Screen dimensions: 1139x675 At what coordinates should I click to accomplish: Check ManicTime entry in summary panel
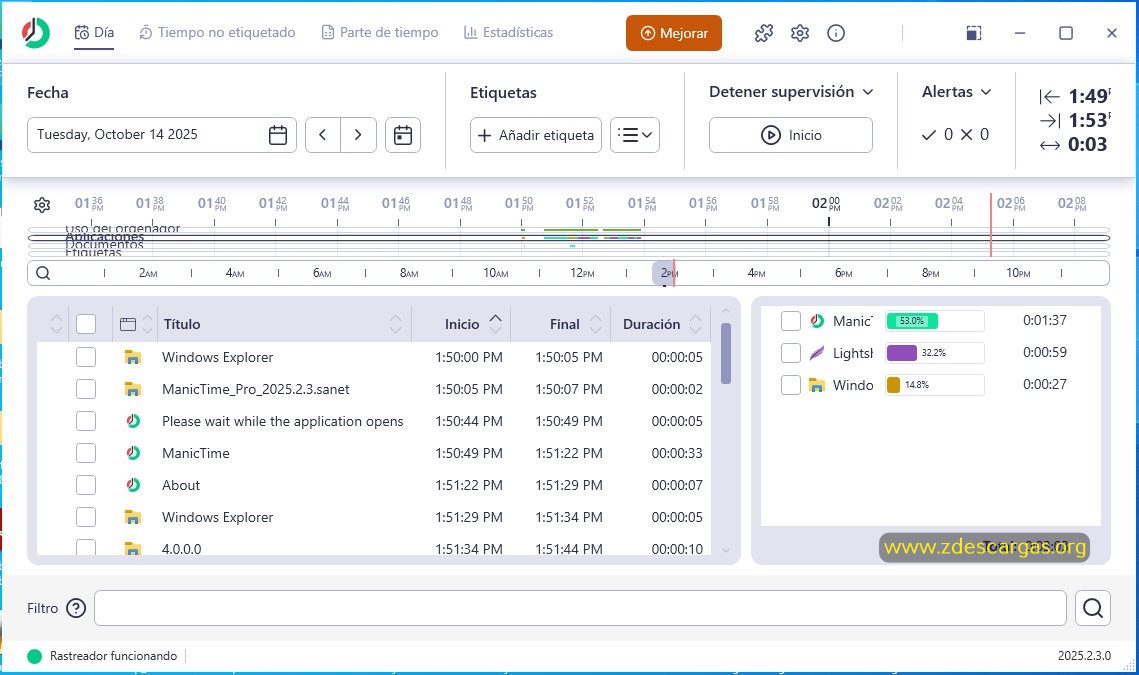790,320
